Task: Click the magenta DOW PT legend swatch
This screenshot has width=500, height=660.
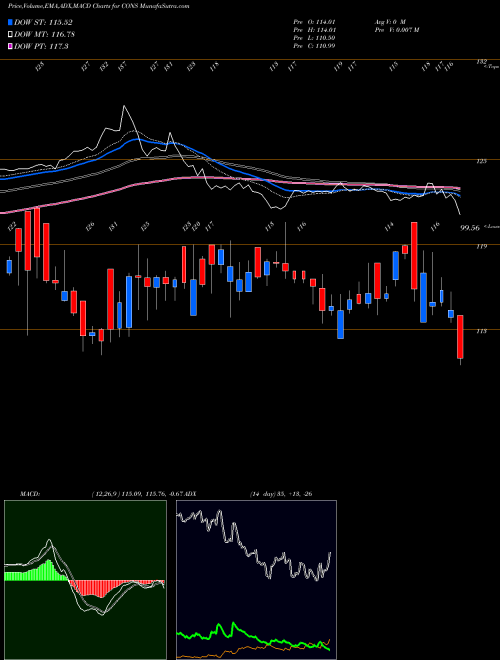Action: click(10, 46)
